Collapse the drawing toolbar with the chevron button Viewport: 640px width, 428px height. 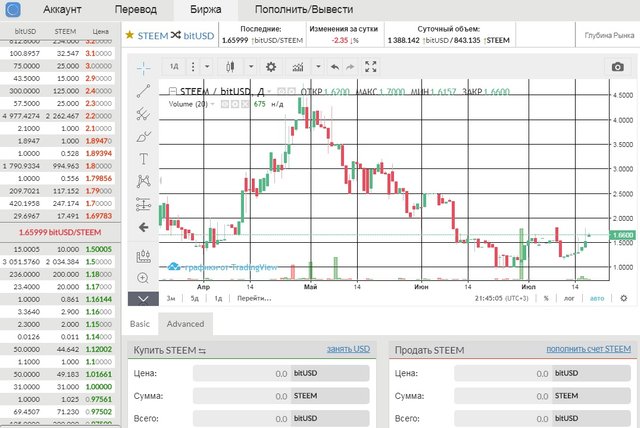coord(143,299)
